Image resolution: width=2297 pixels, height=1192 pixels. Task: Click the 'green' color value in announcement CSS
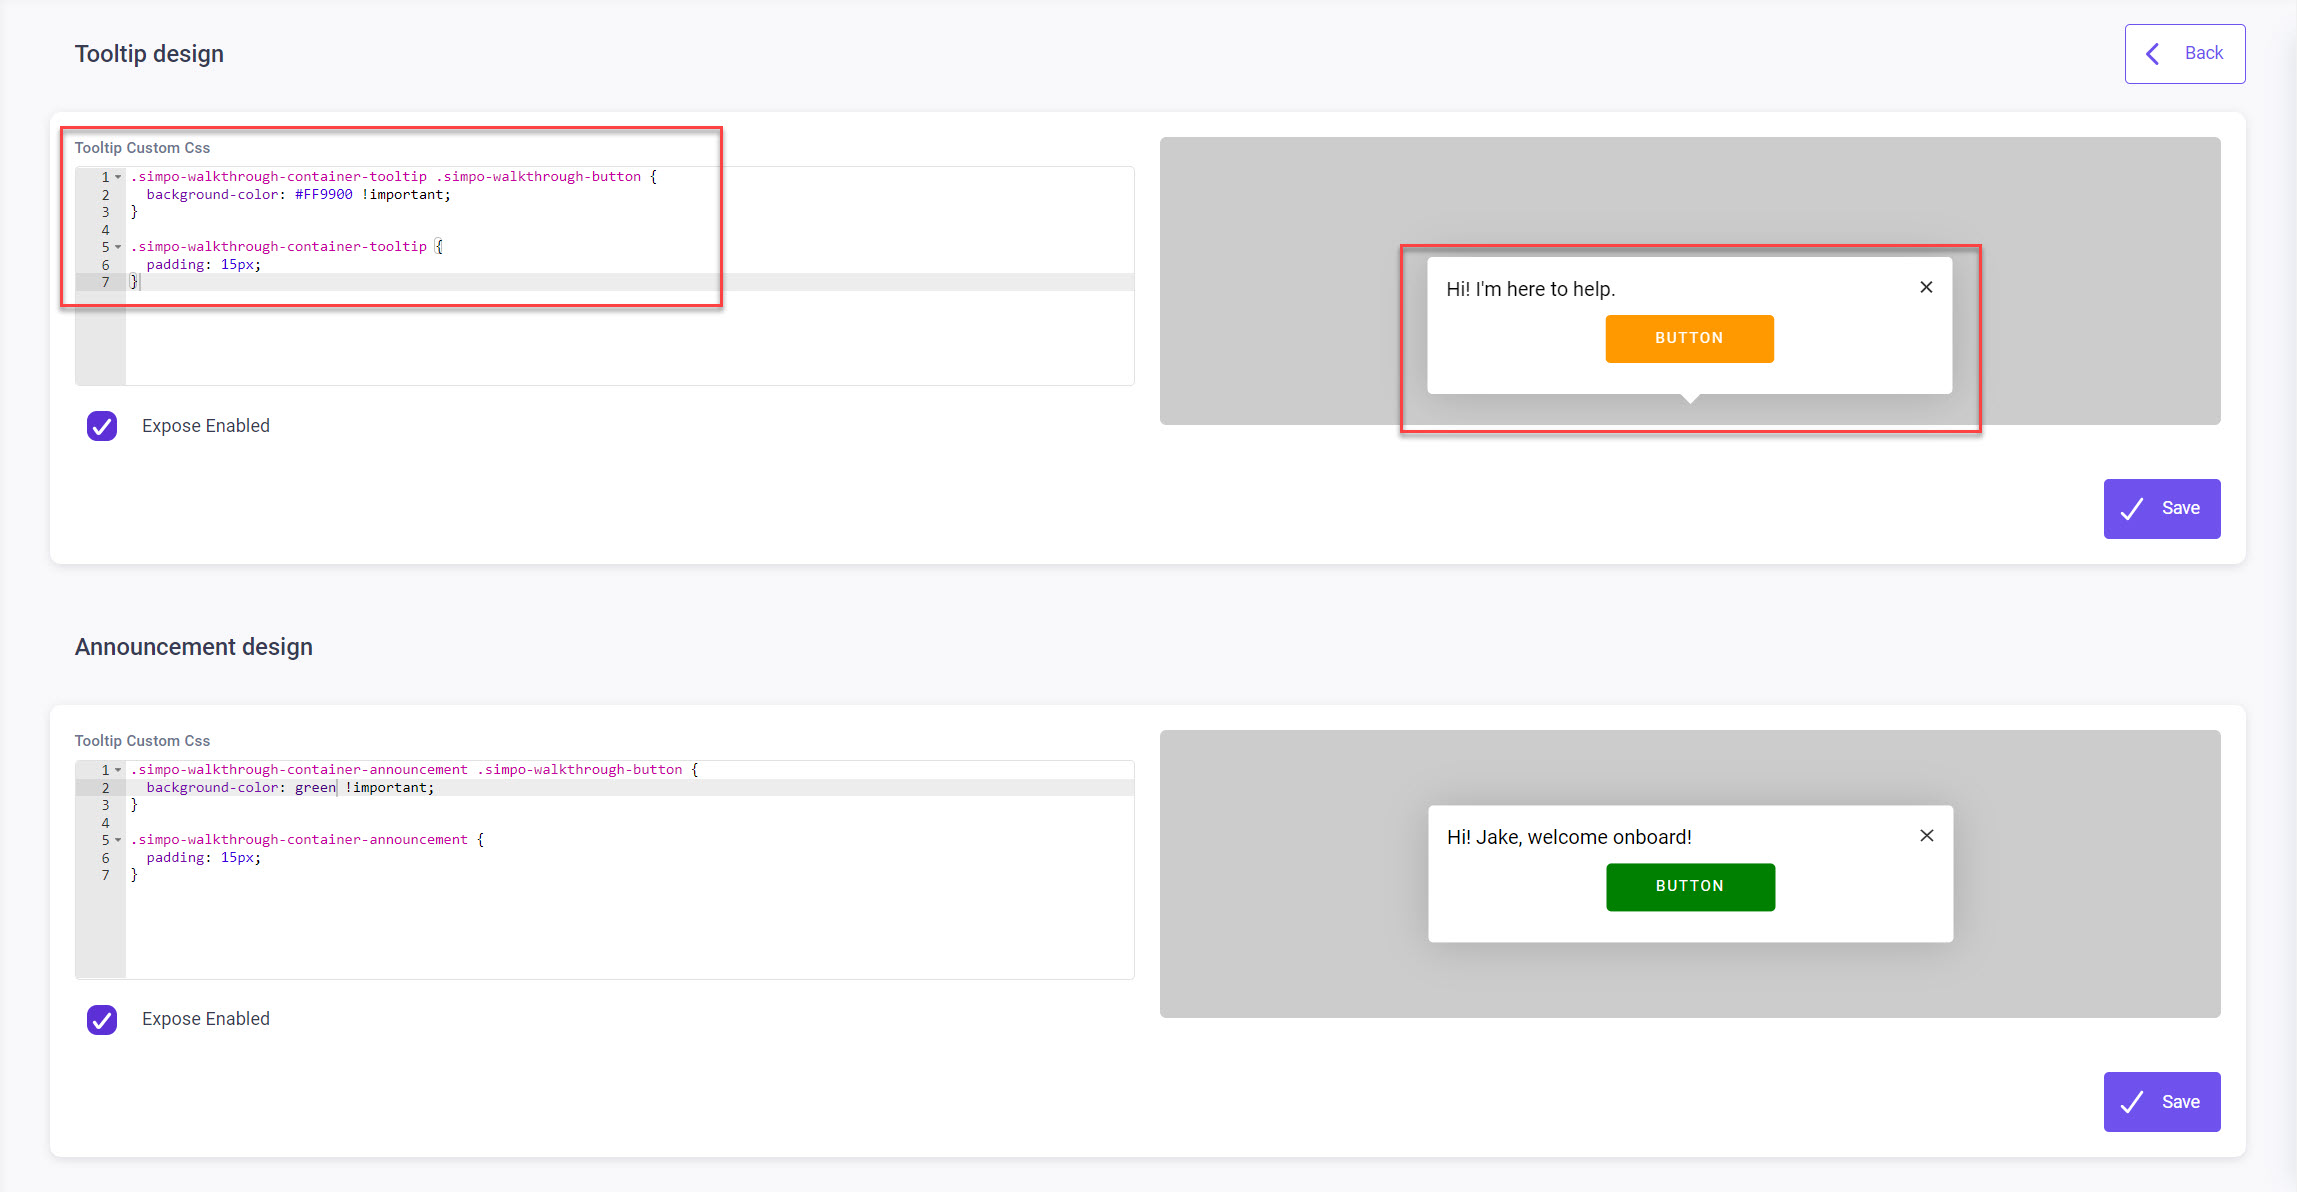pyautogui.click(x=315, y=788)
